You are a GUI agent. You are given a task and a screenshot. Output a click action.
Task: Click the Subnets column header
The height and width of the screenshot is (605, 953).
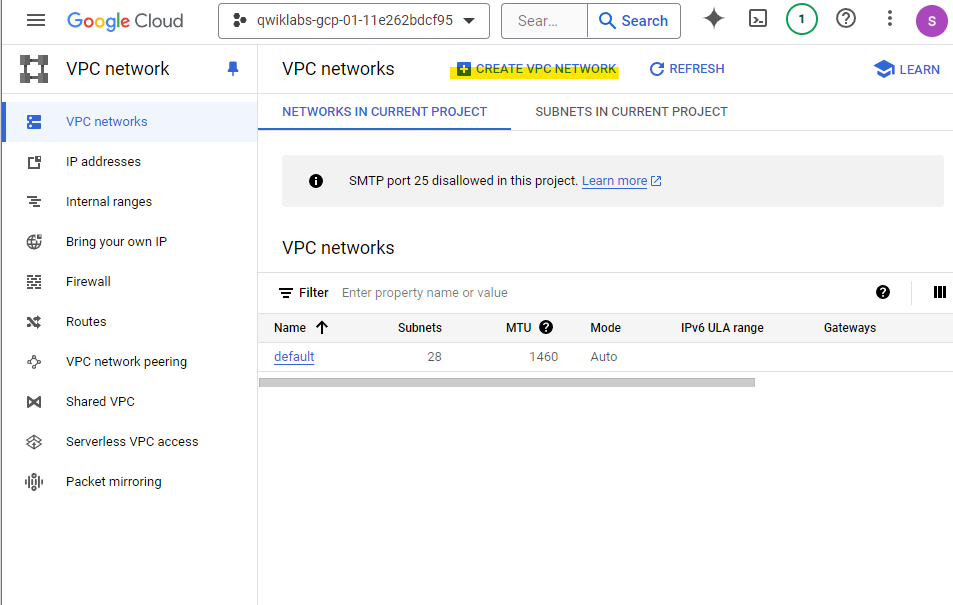pos(419,328)
